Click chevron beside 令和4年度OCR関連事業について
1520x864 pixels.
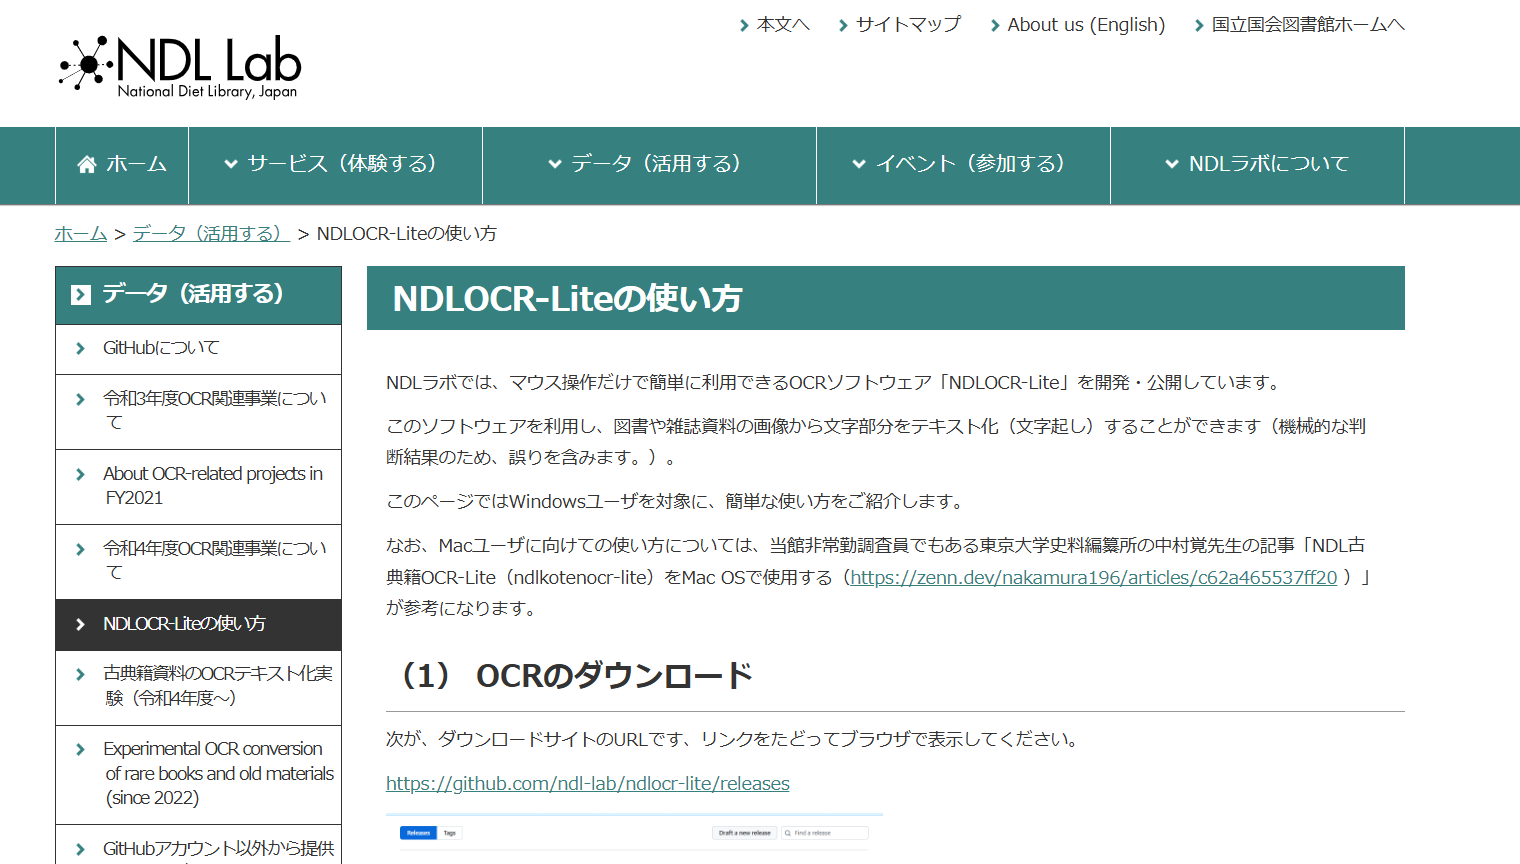tap(81, 550)
